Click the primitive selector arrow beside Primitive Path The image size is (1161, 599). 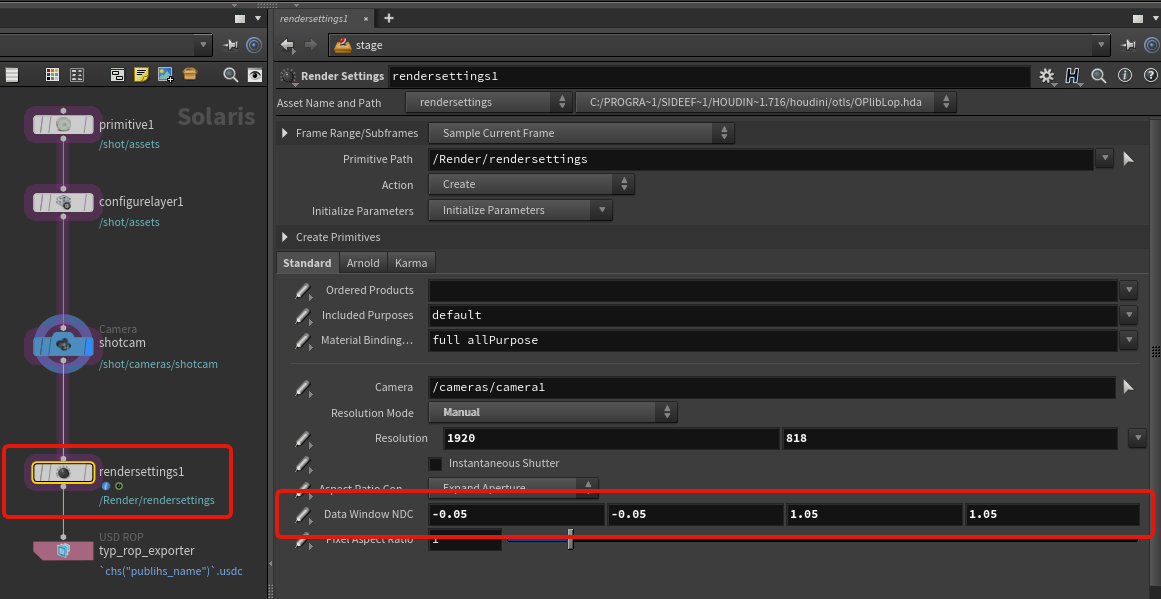pyautogui.click(x=1128, y=158)
